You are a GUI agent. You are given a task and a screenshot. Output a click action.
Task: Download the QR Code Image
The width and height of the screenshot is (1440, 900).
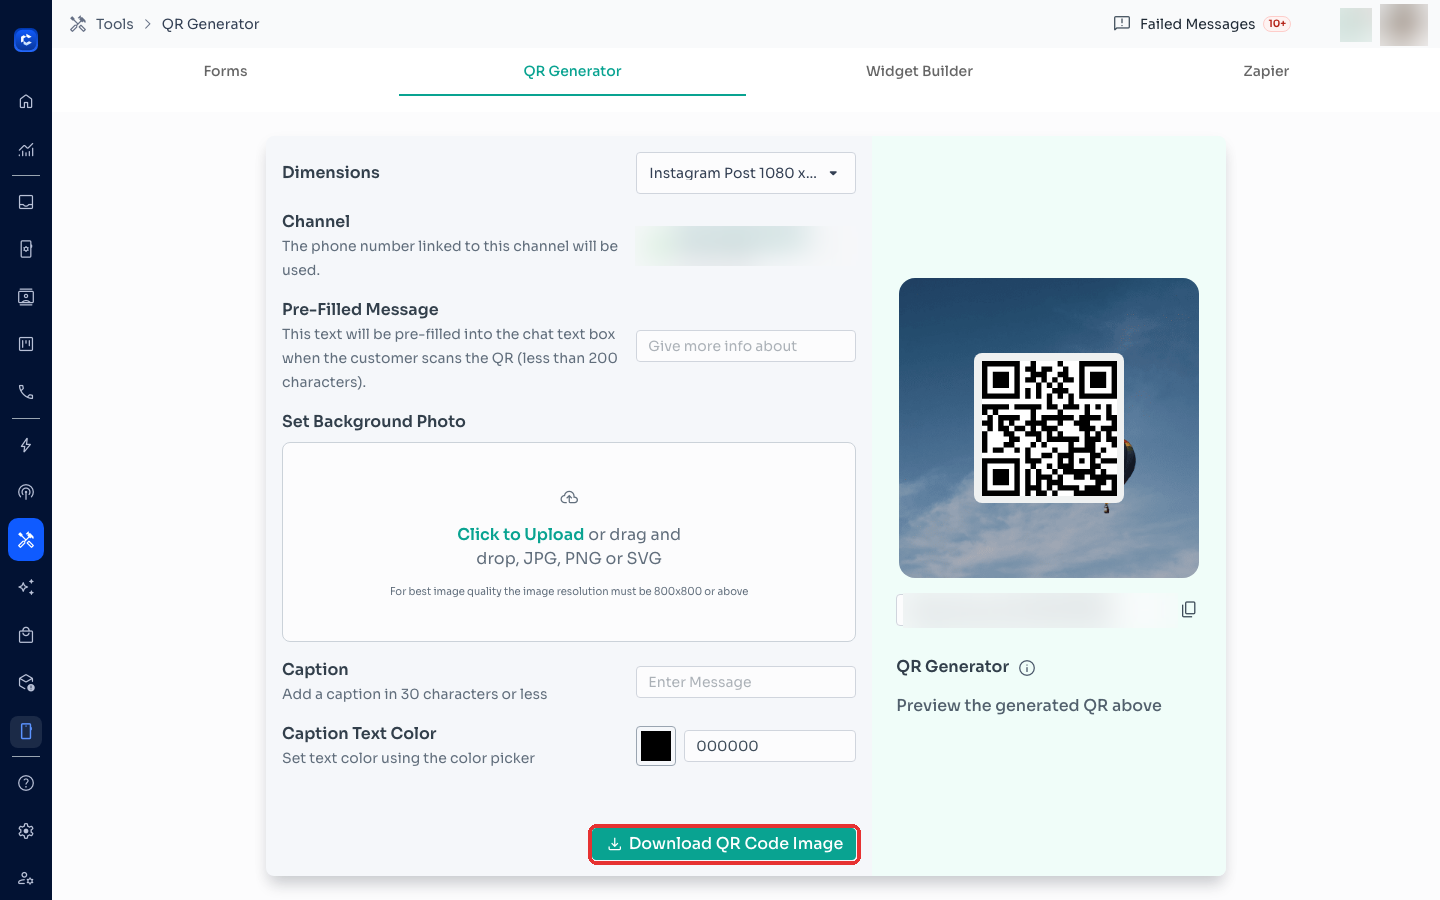pyautogui.click(x=725, y=844)
